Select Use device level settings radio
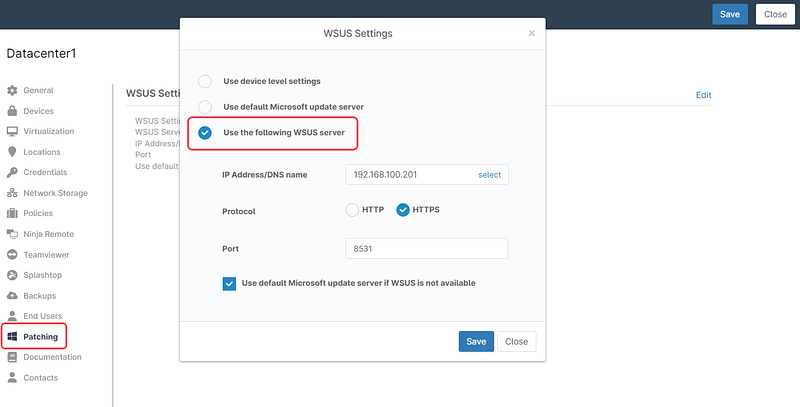Screen dimensions: 800x407 (x=205, y=81)
